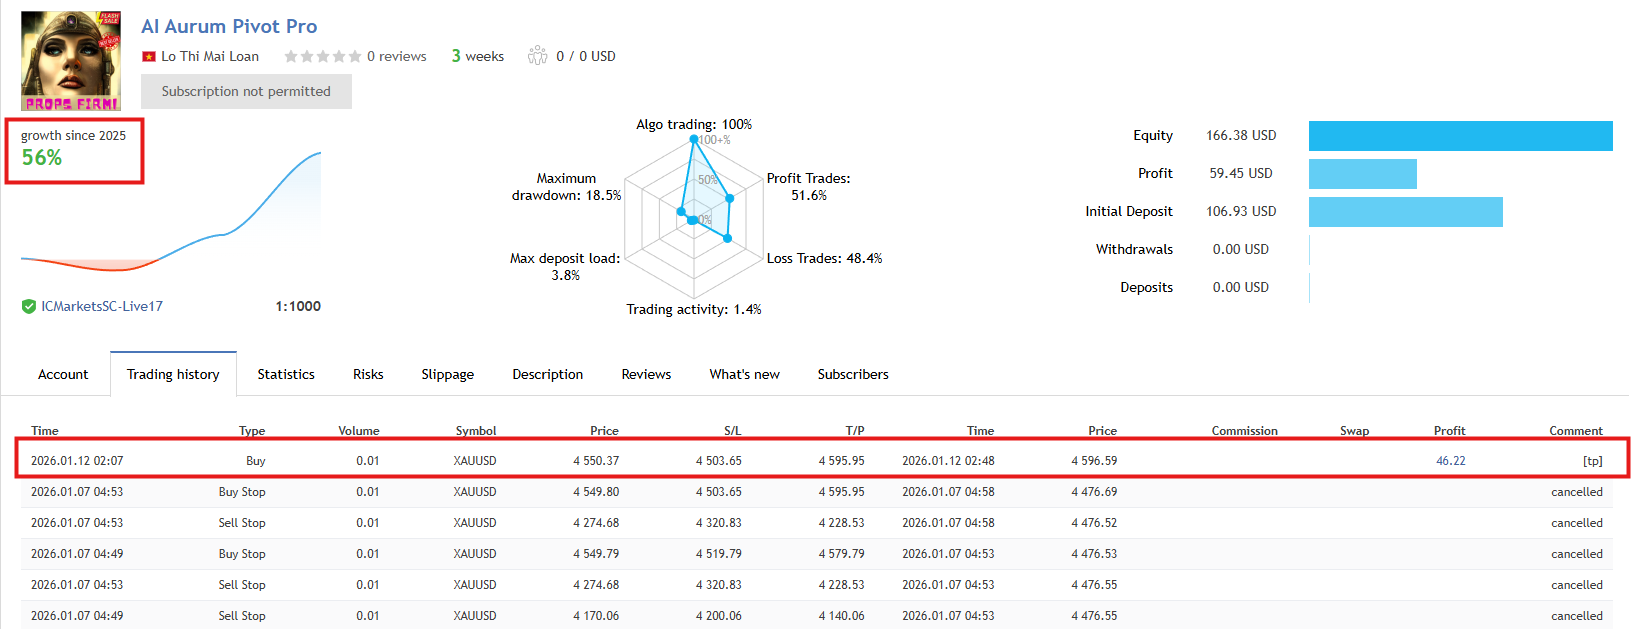Open the ICMarketsSC-Live17 broker server link

tap(102, 307)
